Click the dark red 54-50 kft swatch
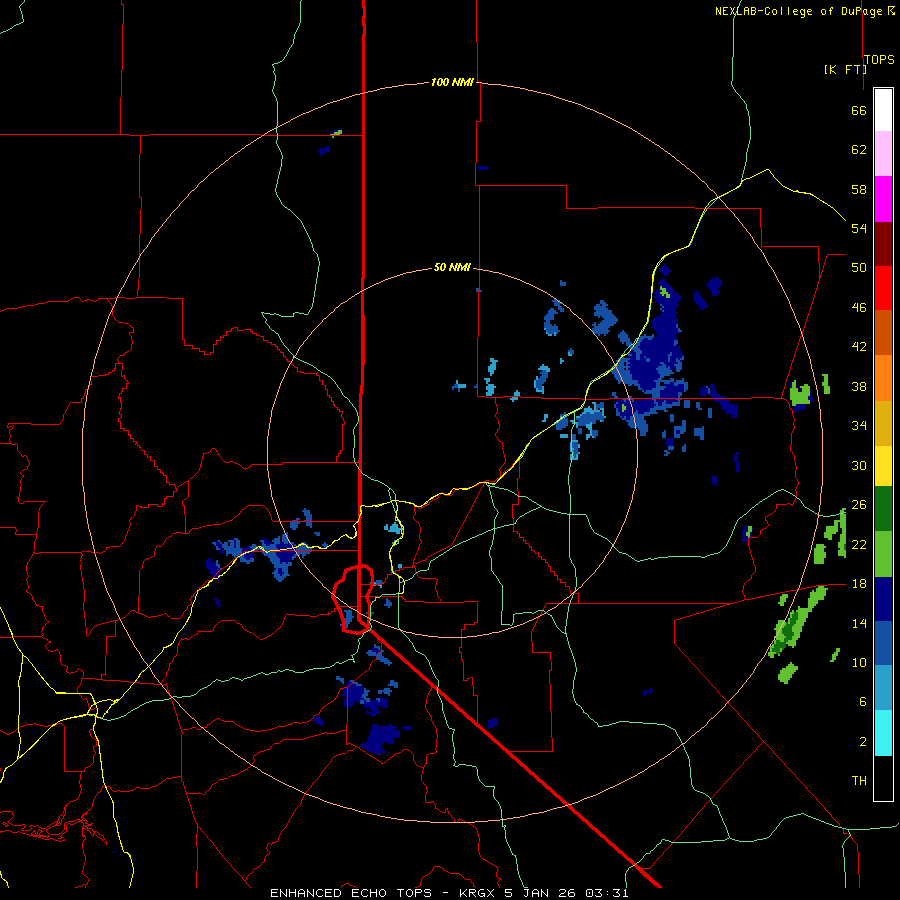 883,244
